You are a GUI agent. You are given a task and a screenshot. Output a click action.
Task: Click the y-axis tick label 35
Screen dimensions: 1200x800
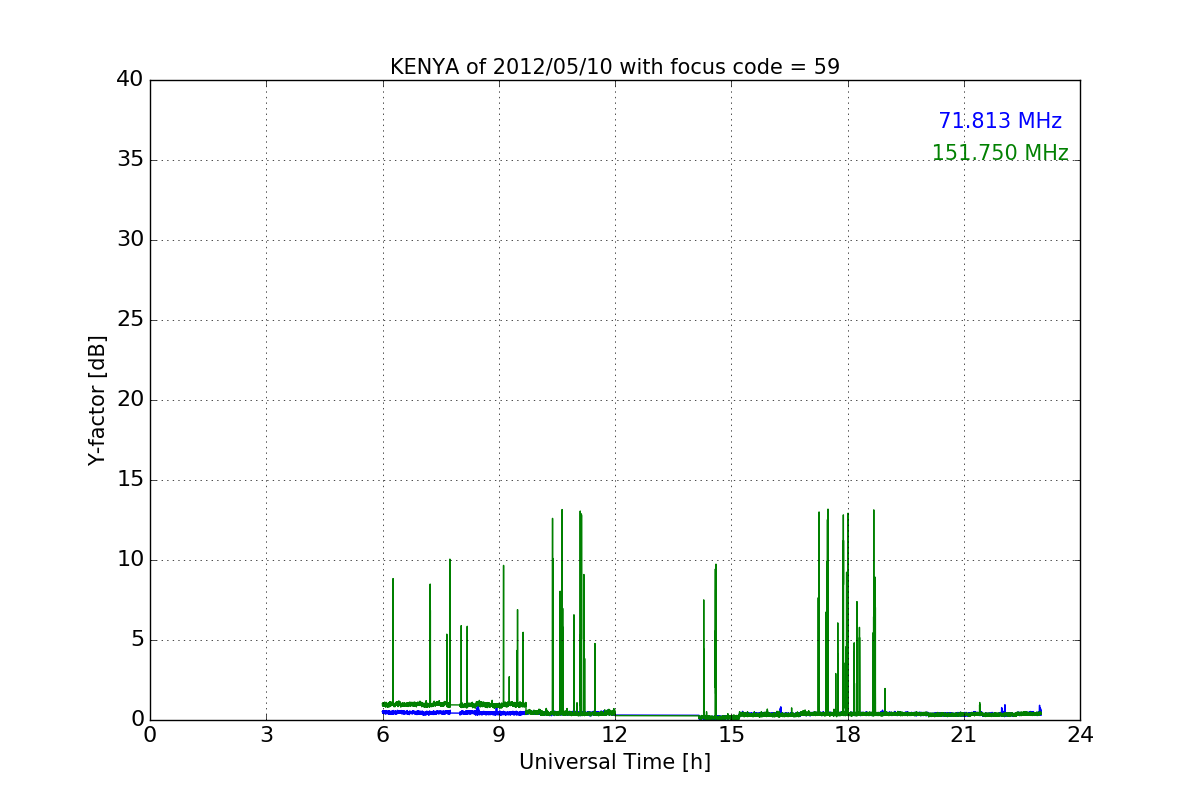pos(130,160)
